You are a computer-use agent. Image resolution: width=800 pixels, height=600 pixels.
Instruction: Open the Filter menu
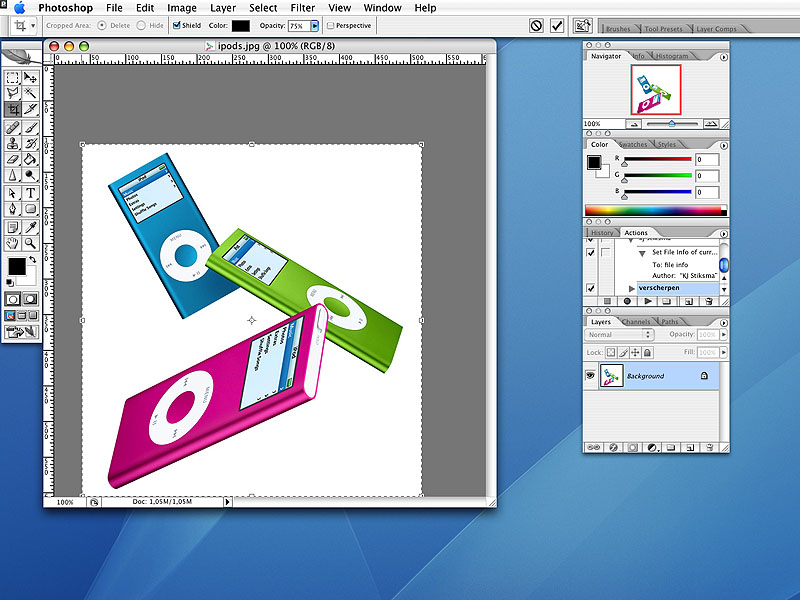coord(303,7)
